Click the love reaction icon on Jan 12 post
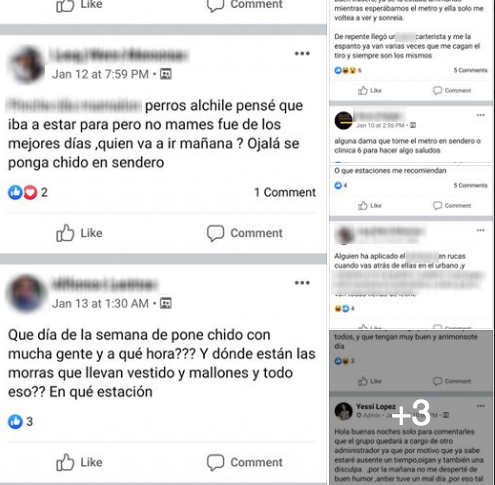This screenshot has height=485, width=495. pos(30,192)
